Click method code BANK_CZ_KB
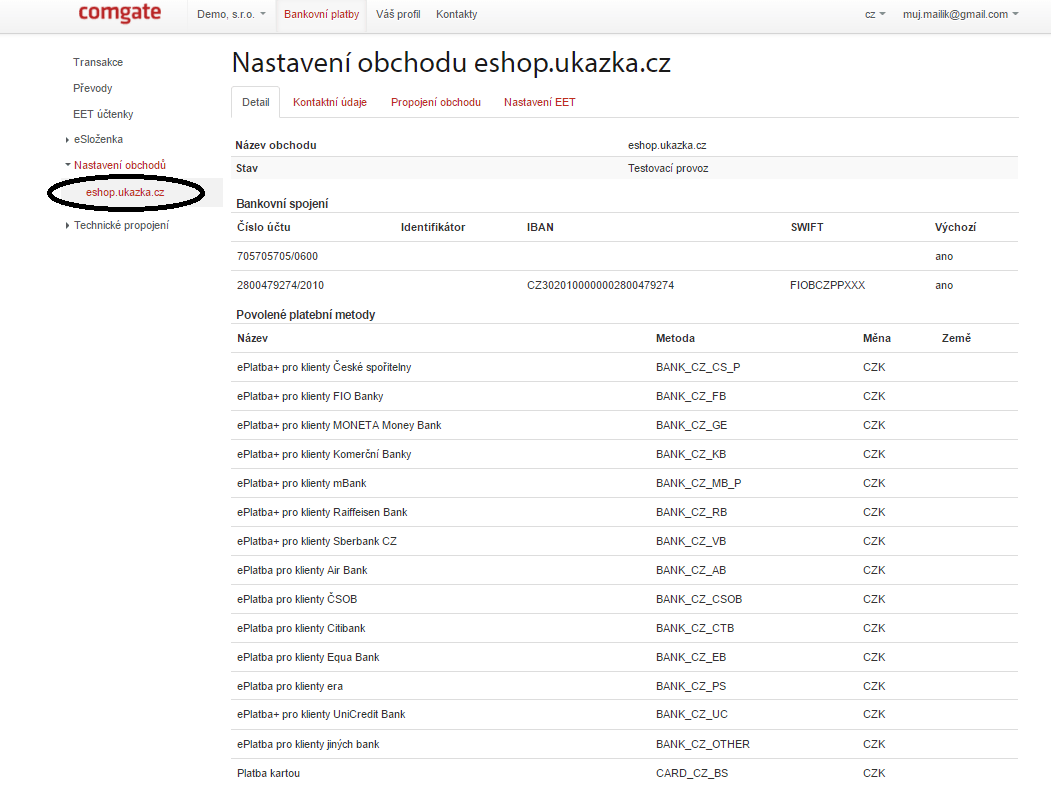This screenshot has height=795, width=1051. pos(691,454)
